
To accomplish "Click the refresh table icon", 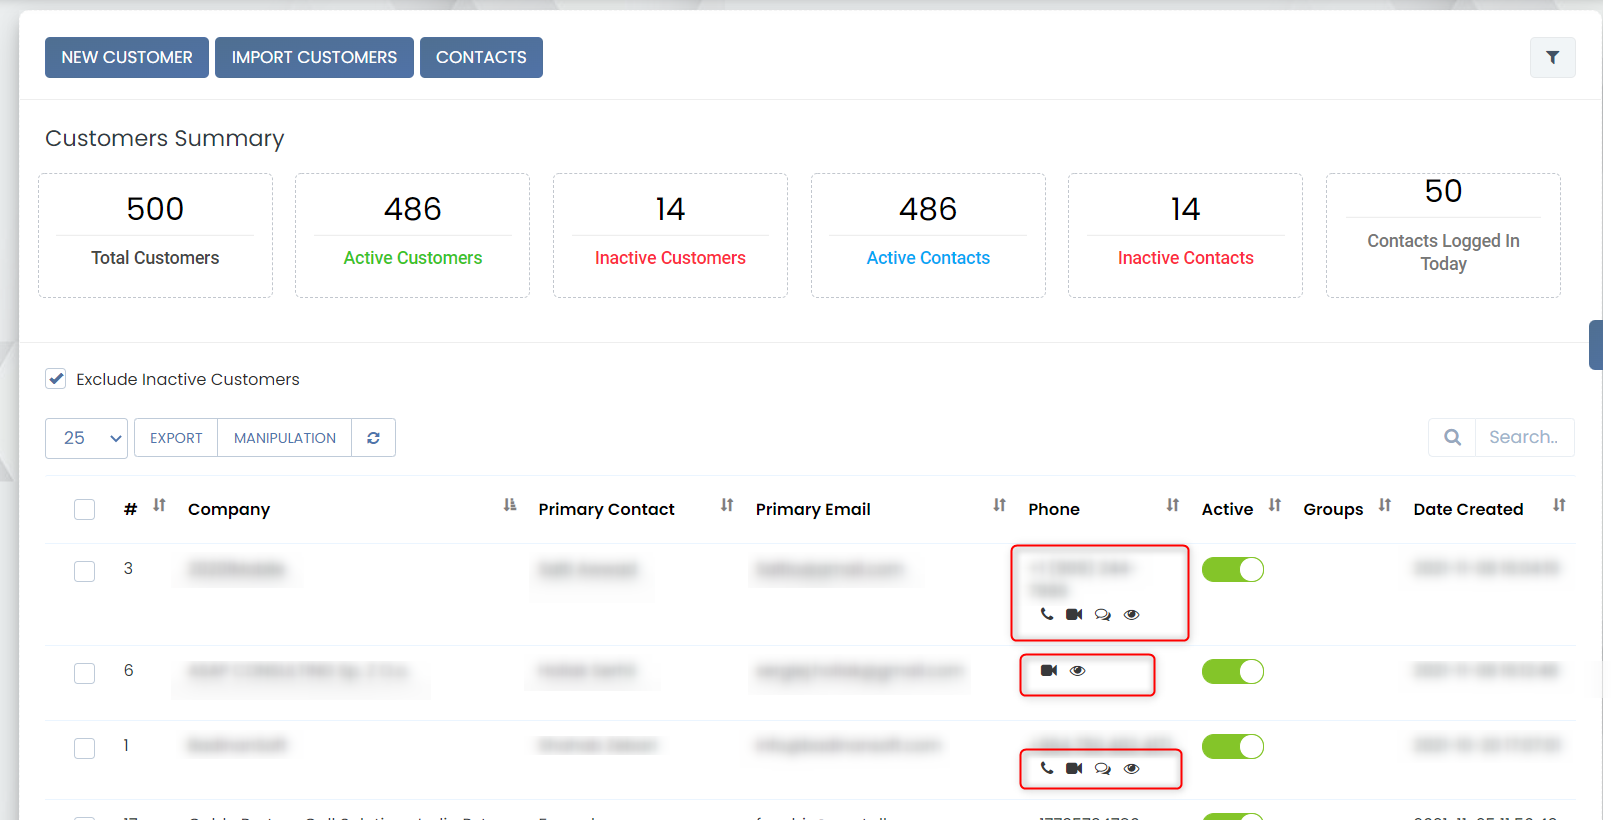I will point(373,438).
